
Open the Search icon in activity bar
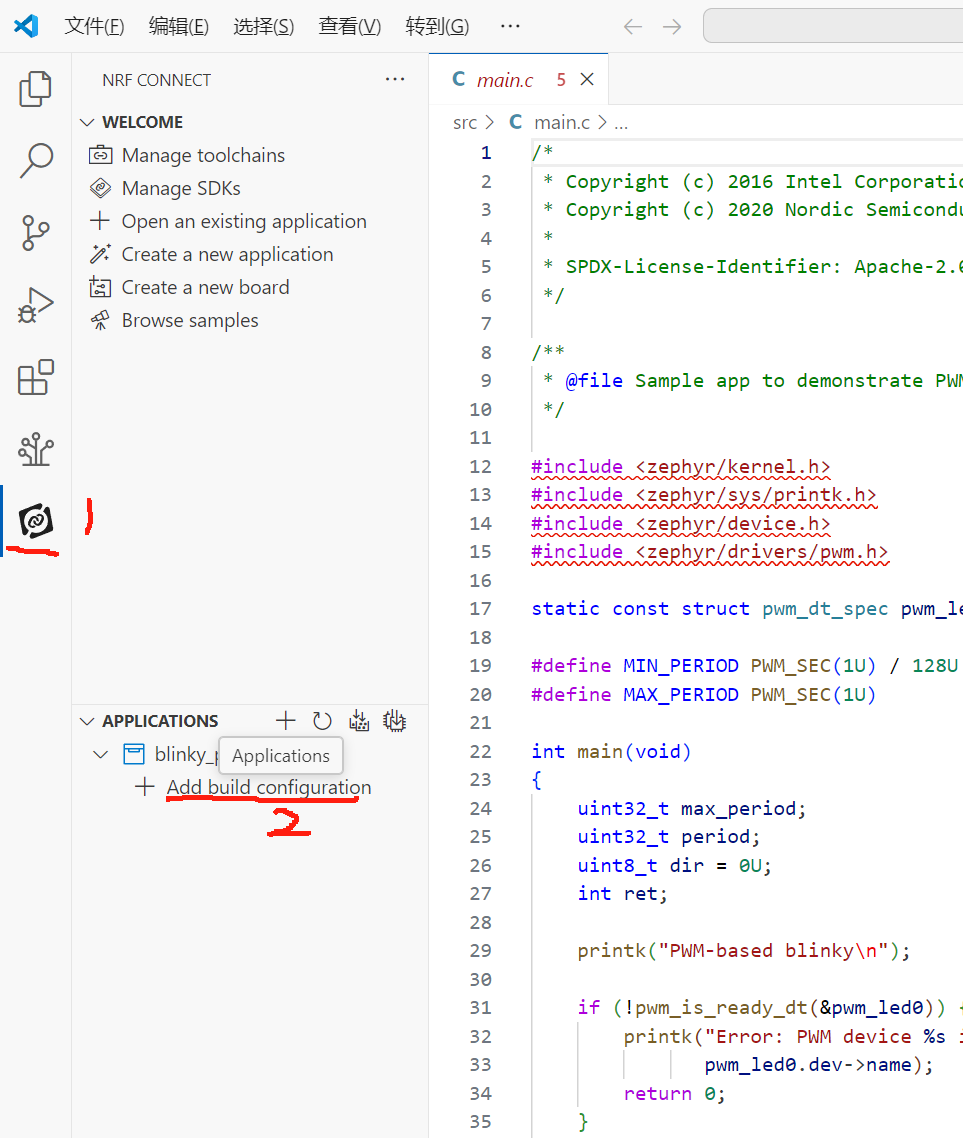[x=35, y=161]
